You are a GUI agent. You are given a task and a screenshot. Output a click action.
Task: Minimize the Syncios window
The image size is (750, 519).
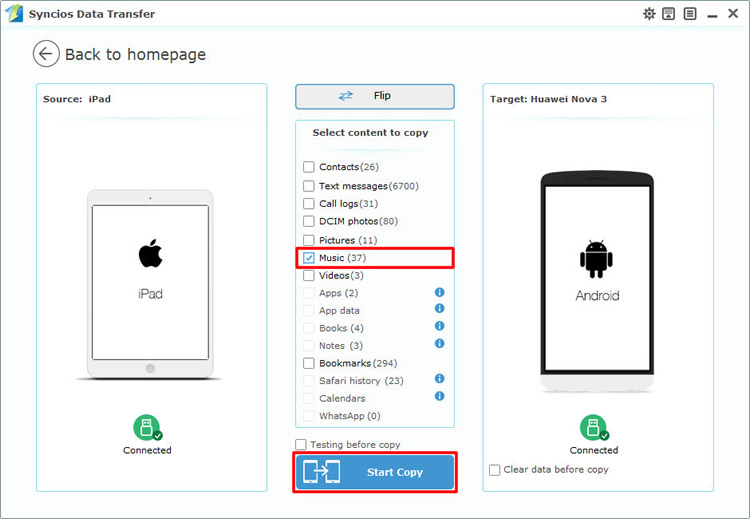[712, 15]
